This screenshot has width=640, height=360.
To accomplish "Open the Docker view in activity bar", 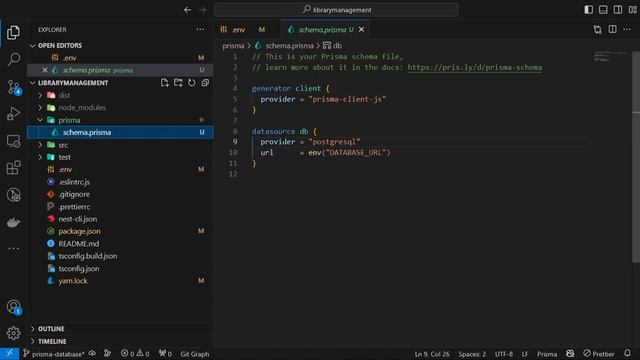I will coord(13,222).
